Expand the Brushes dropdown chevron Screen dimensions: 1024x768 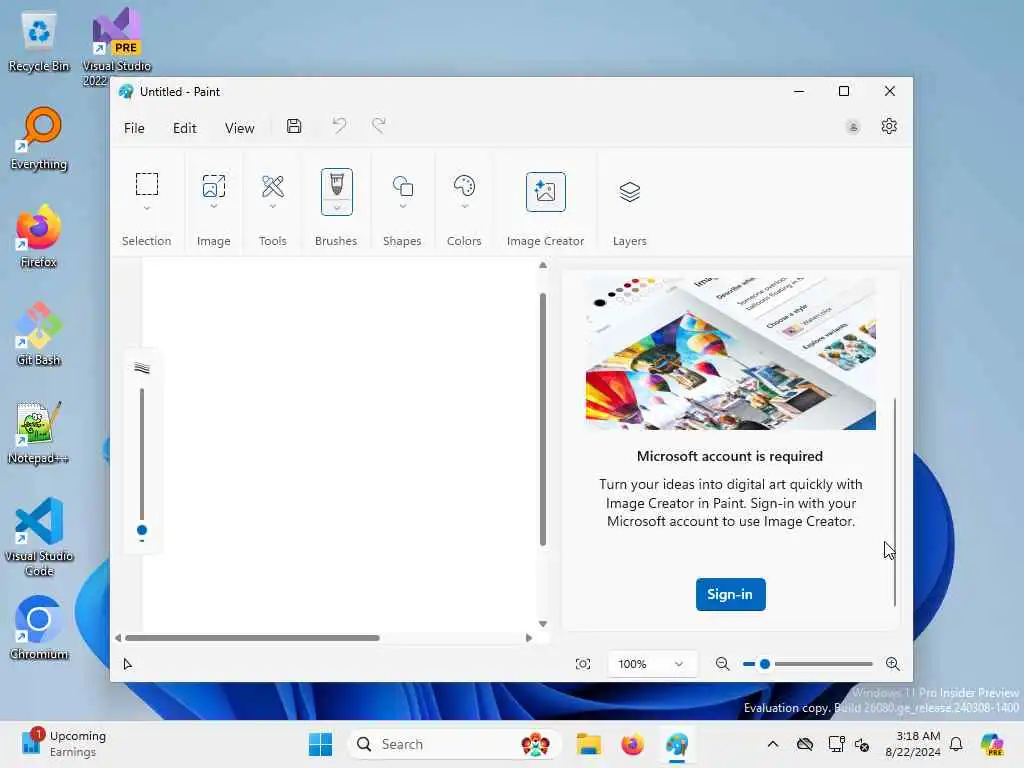coord(336,208)
